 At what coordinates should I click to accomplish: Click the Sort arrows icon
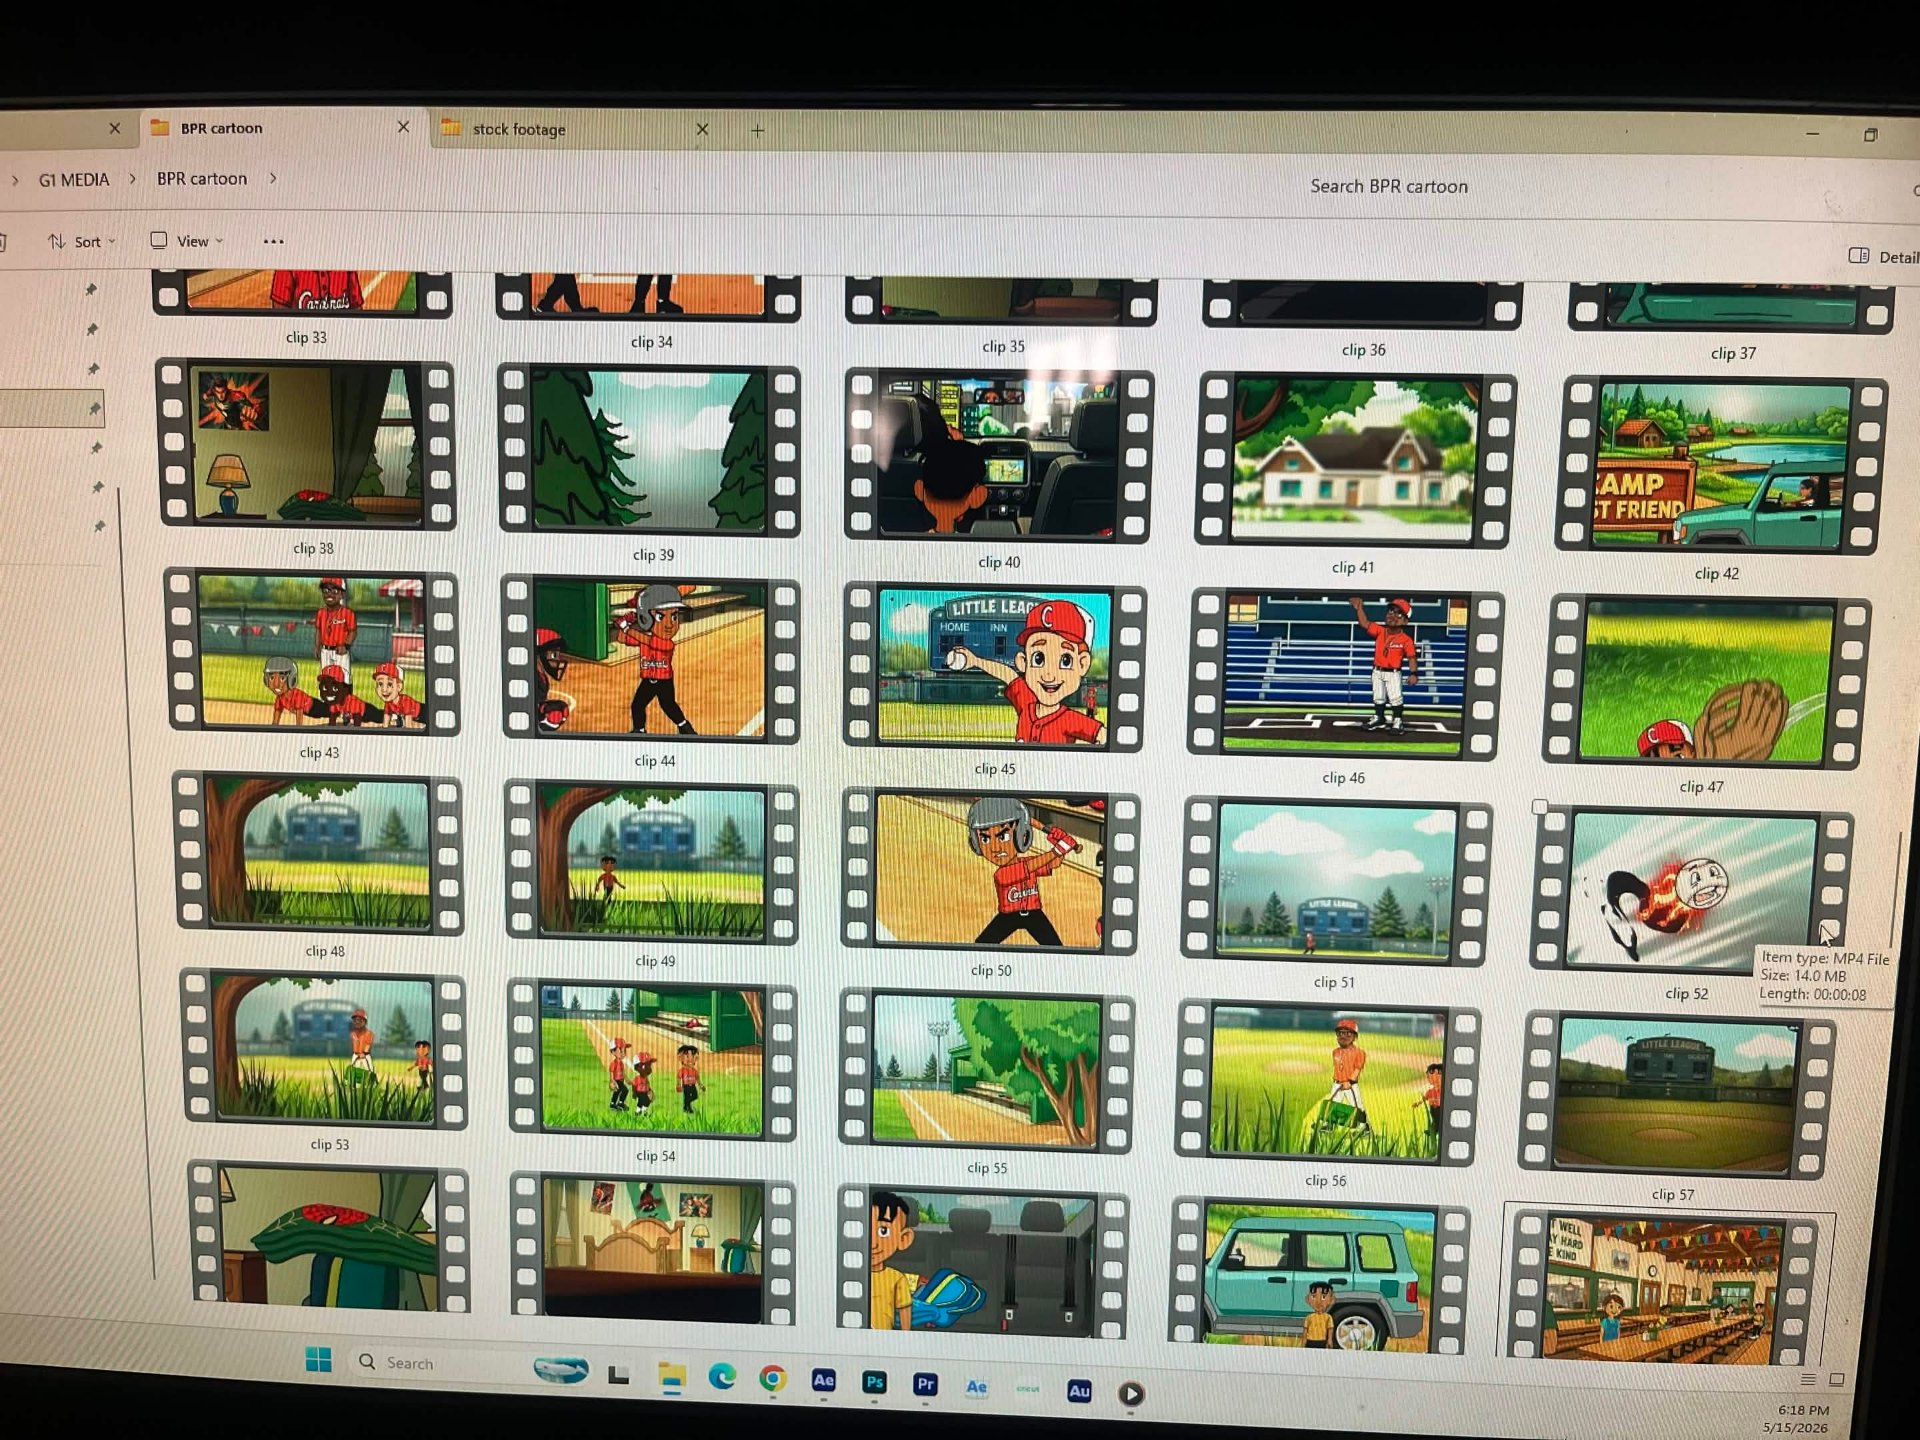(x=57, y=241)
